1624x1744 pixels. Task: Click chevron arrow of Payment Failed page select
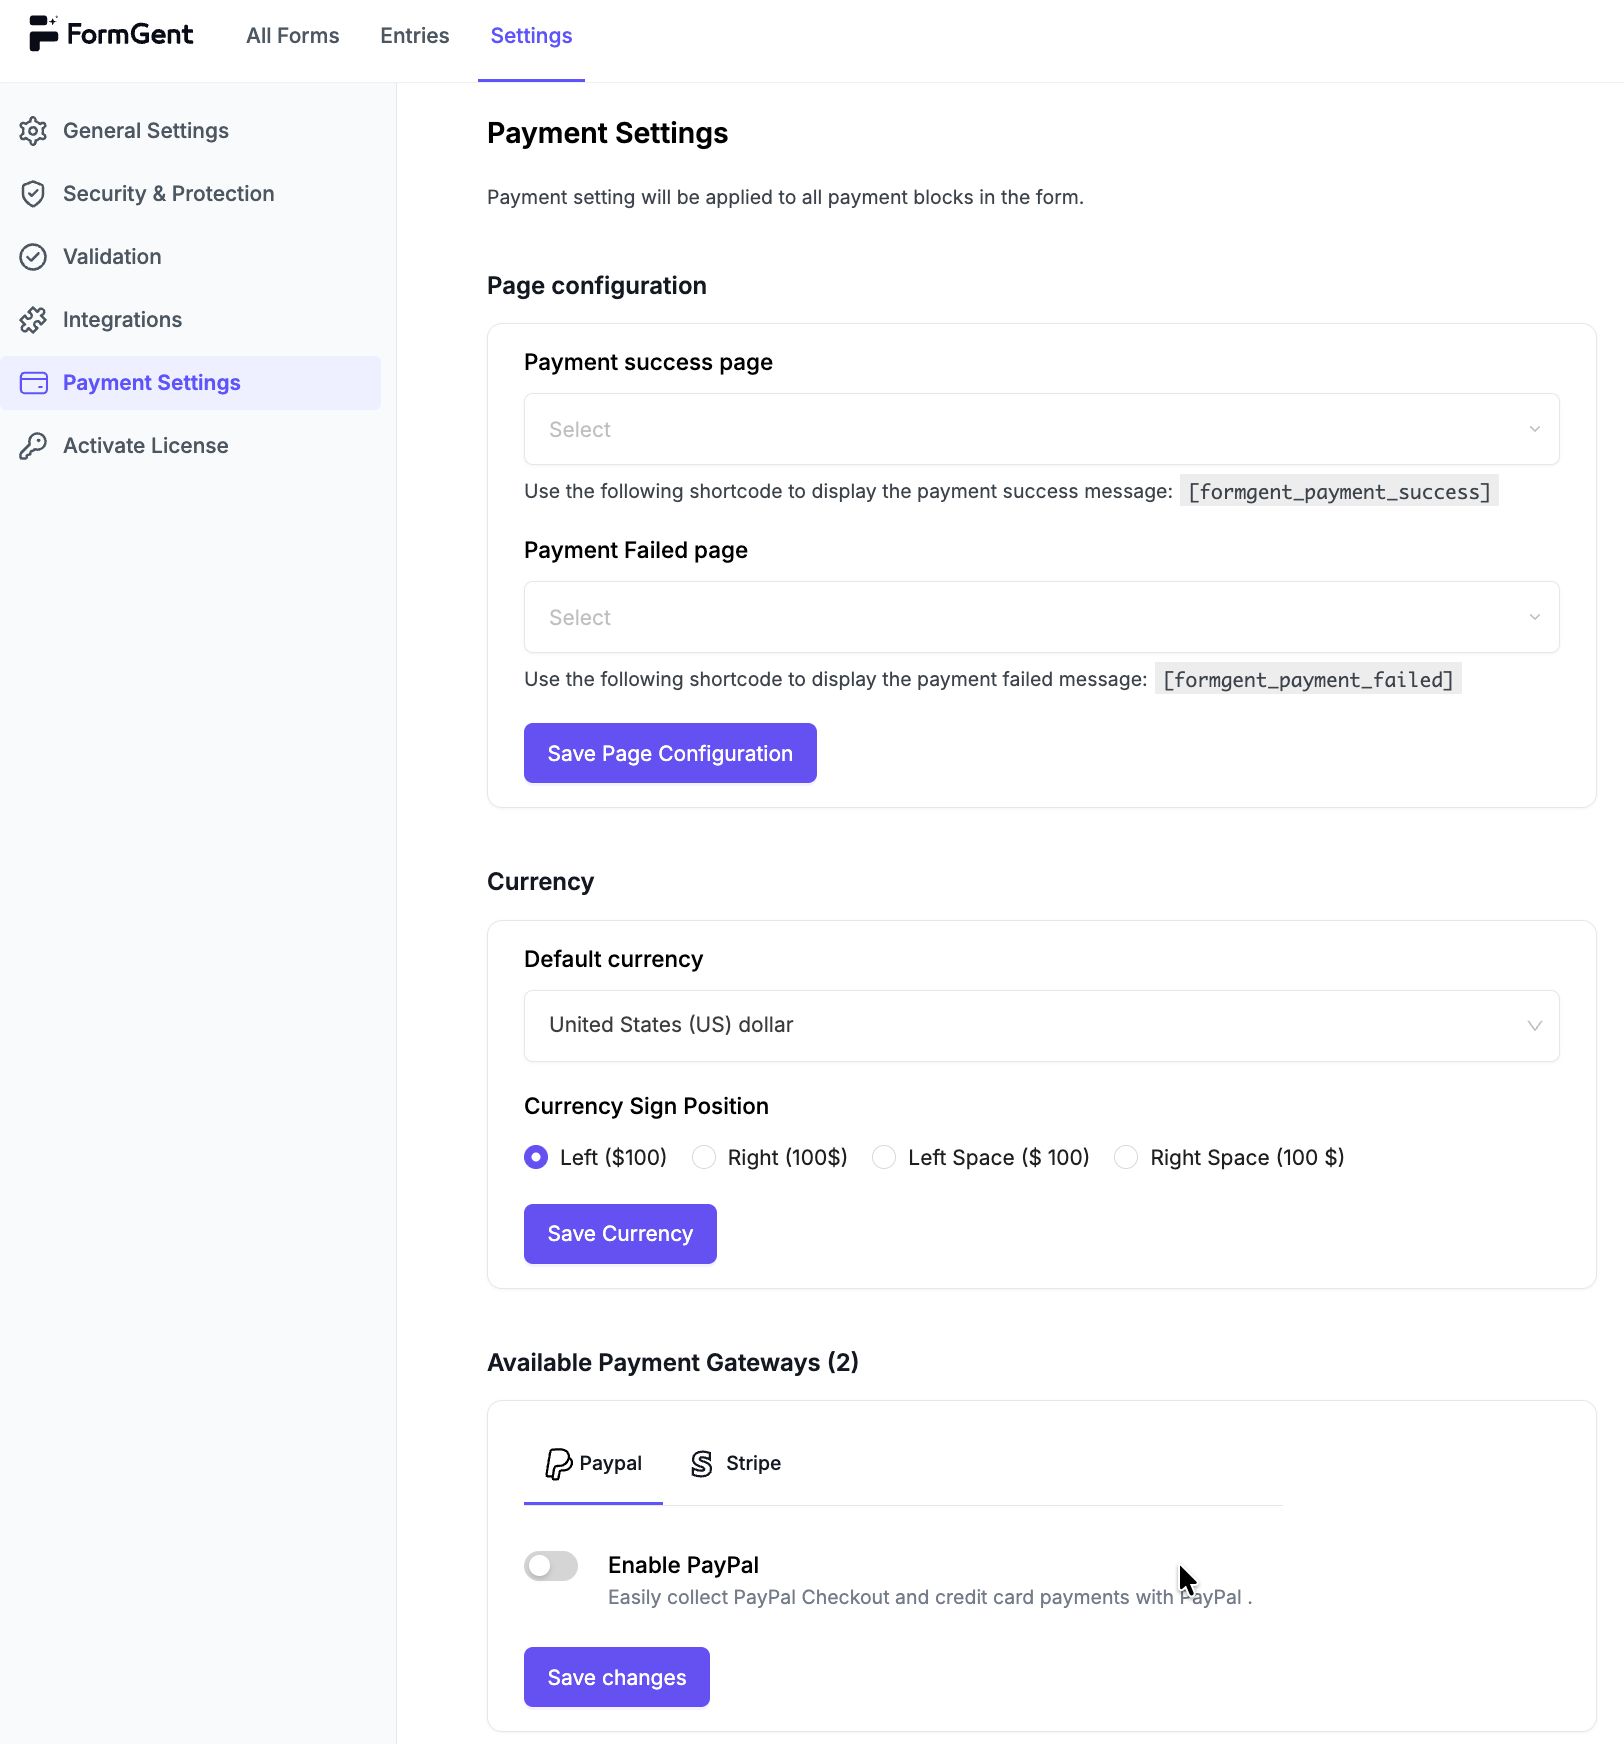(1535, 617)
